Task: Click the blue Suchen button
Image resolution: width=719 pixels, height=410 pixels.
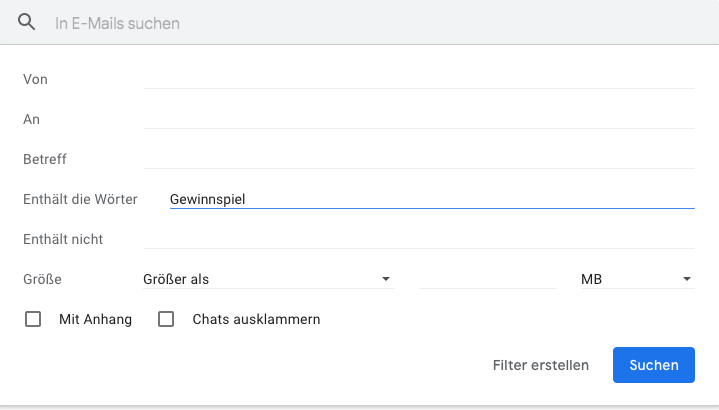Action: pos(653,365)
